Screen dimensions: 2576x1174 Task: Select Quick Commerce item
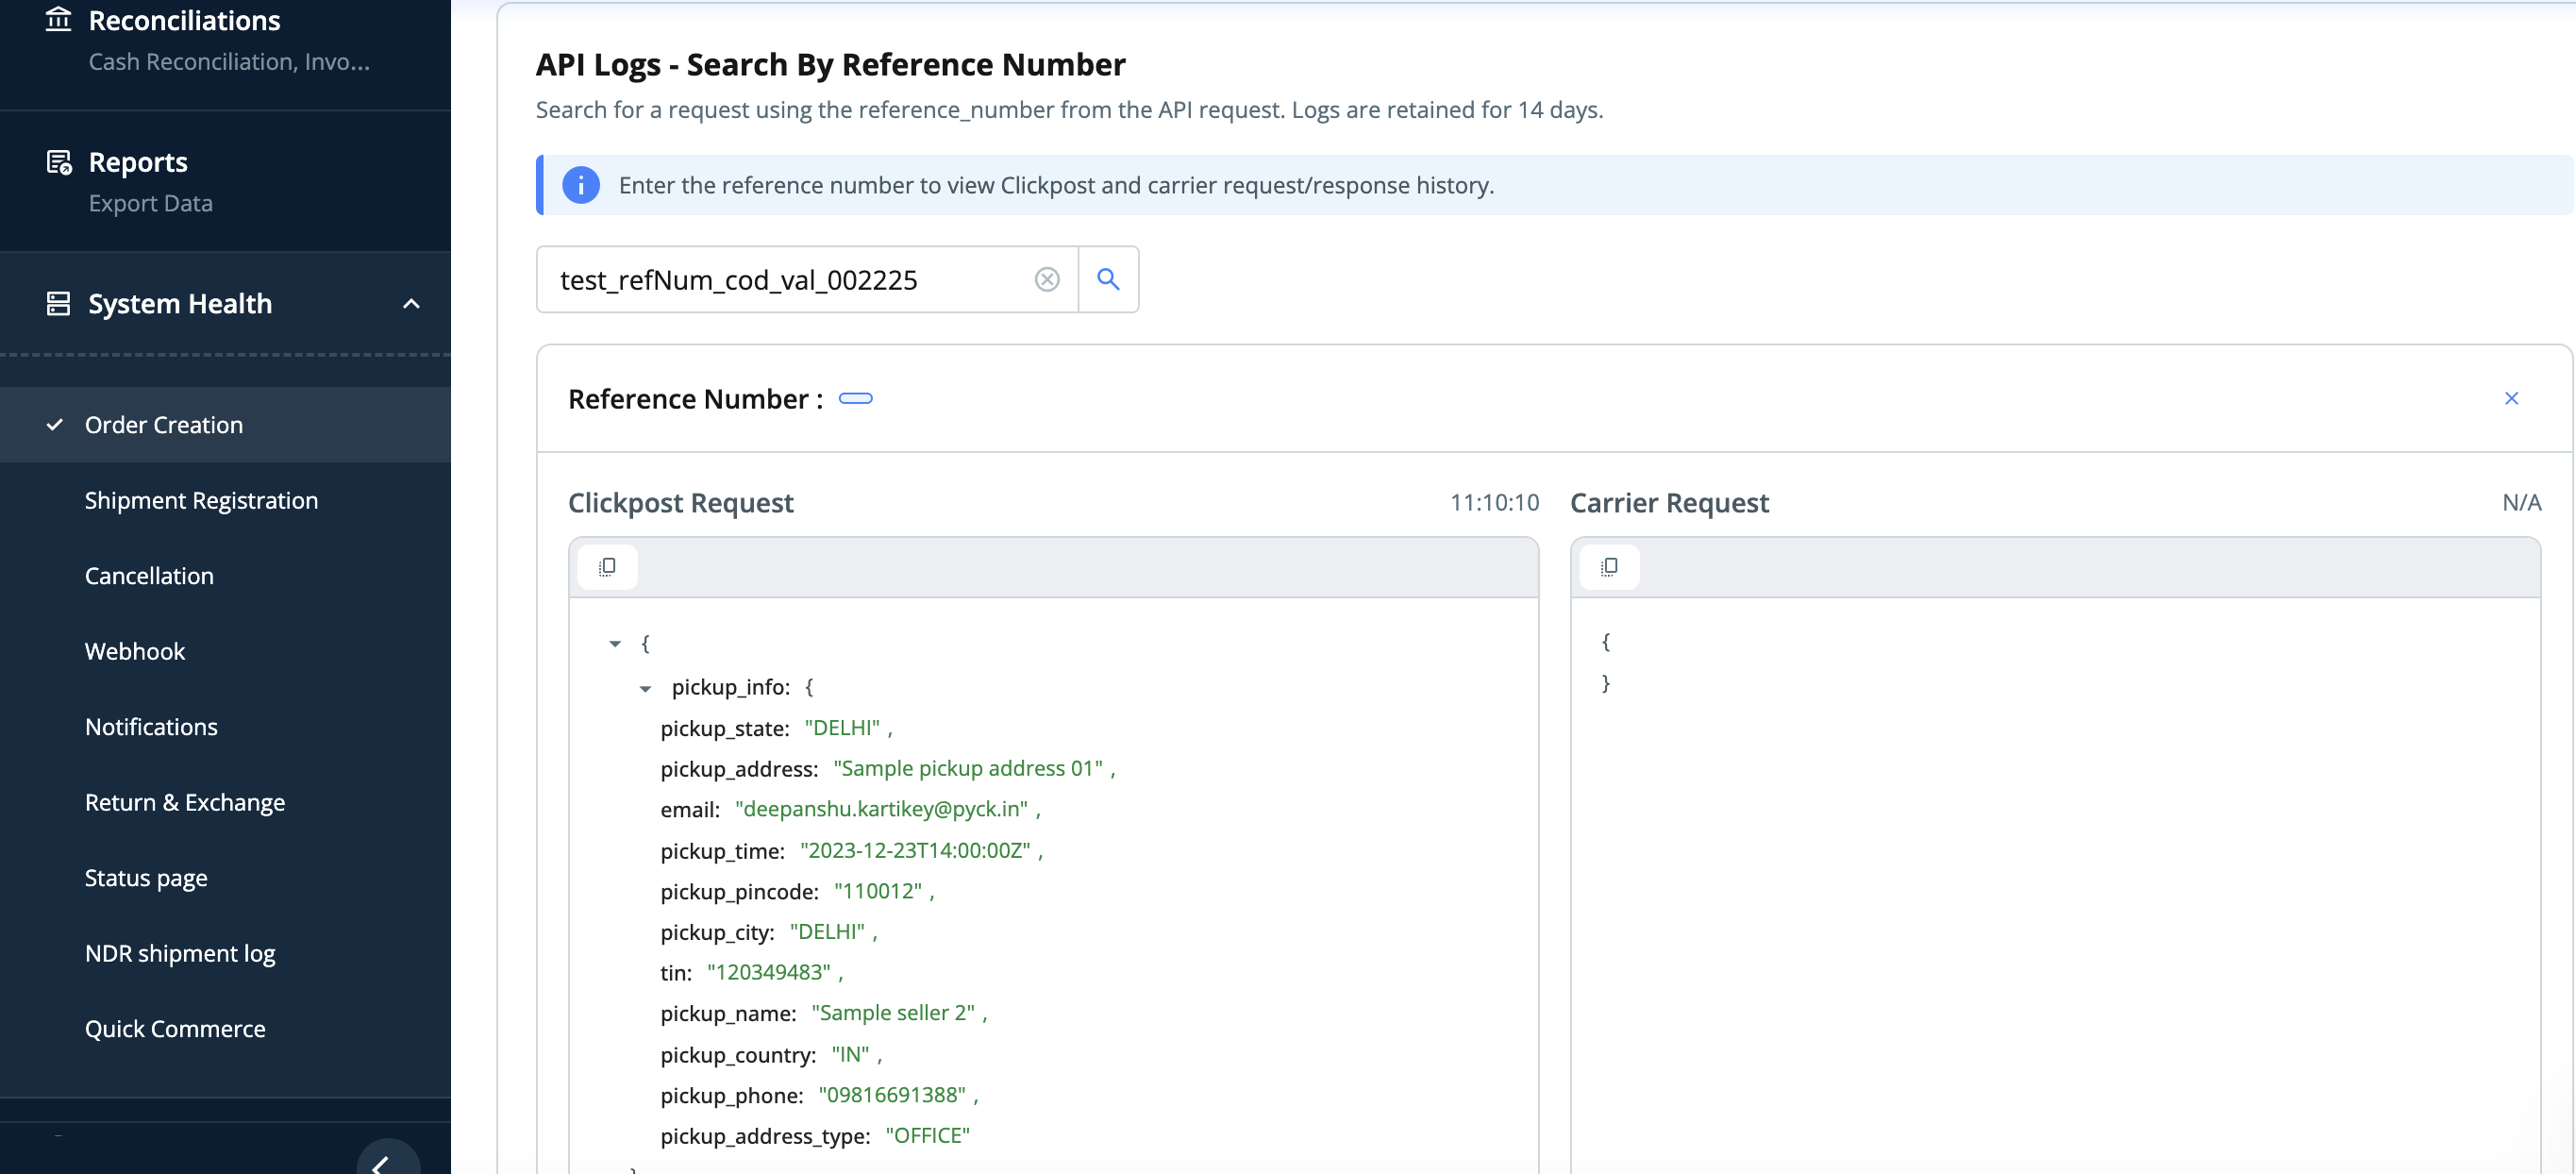click(175, 1029)
